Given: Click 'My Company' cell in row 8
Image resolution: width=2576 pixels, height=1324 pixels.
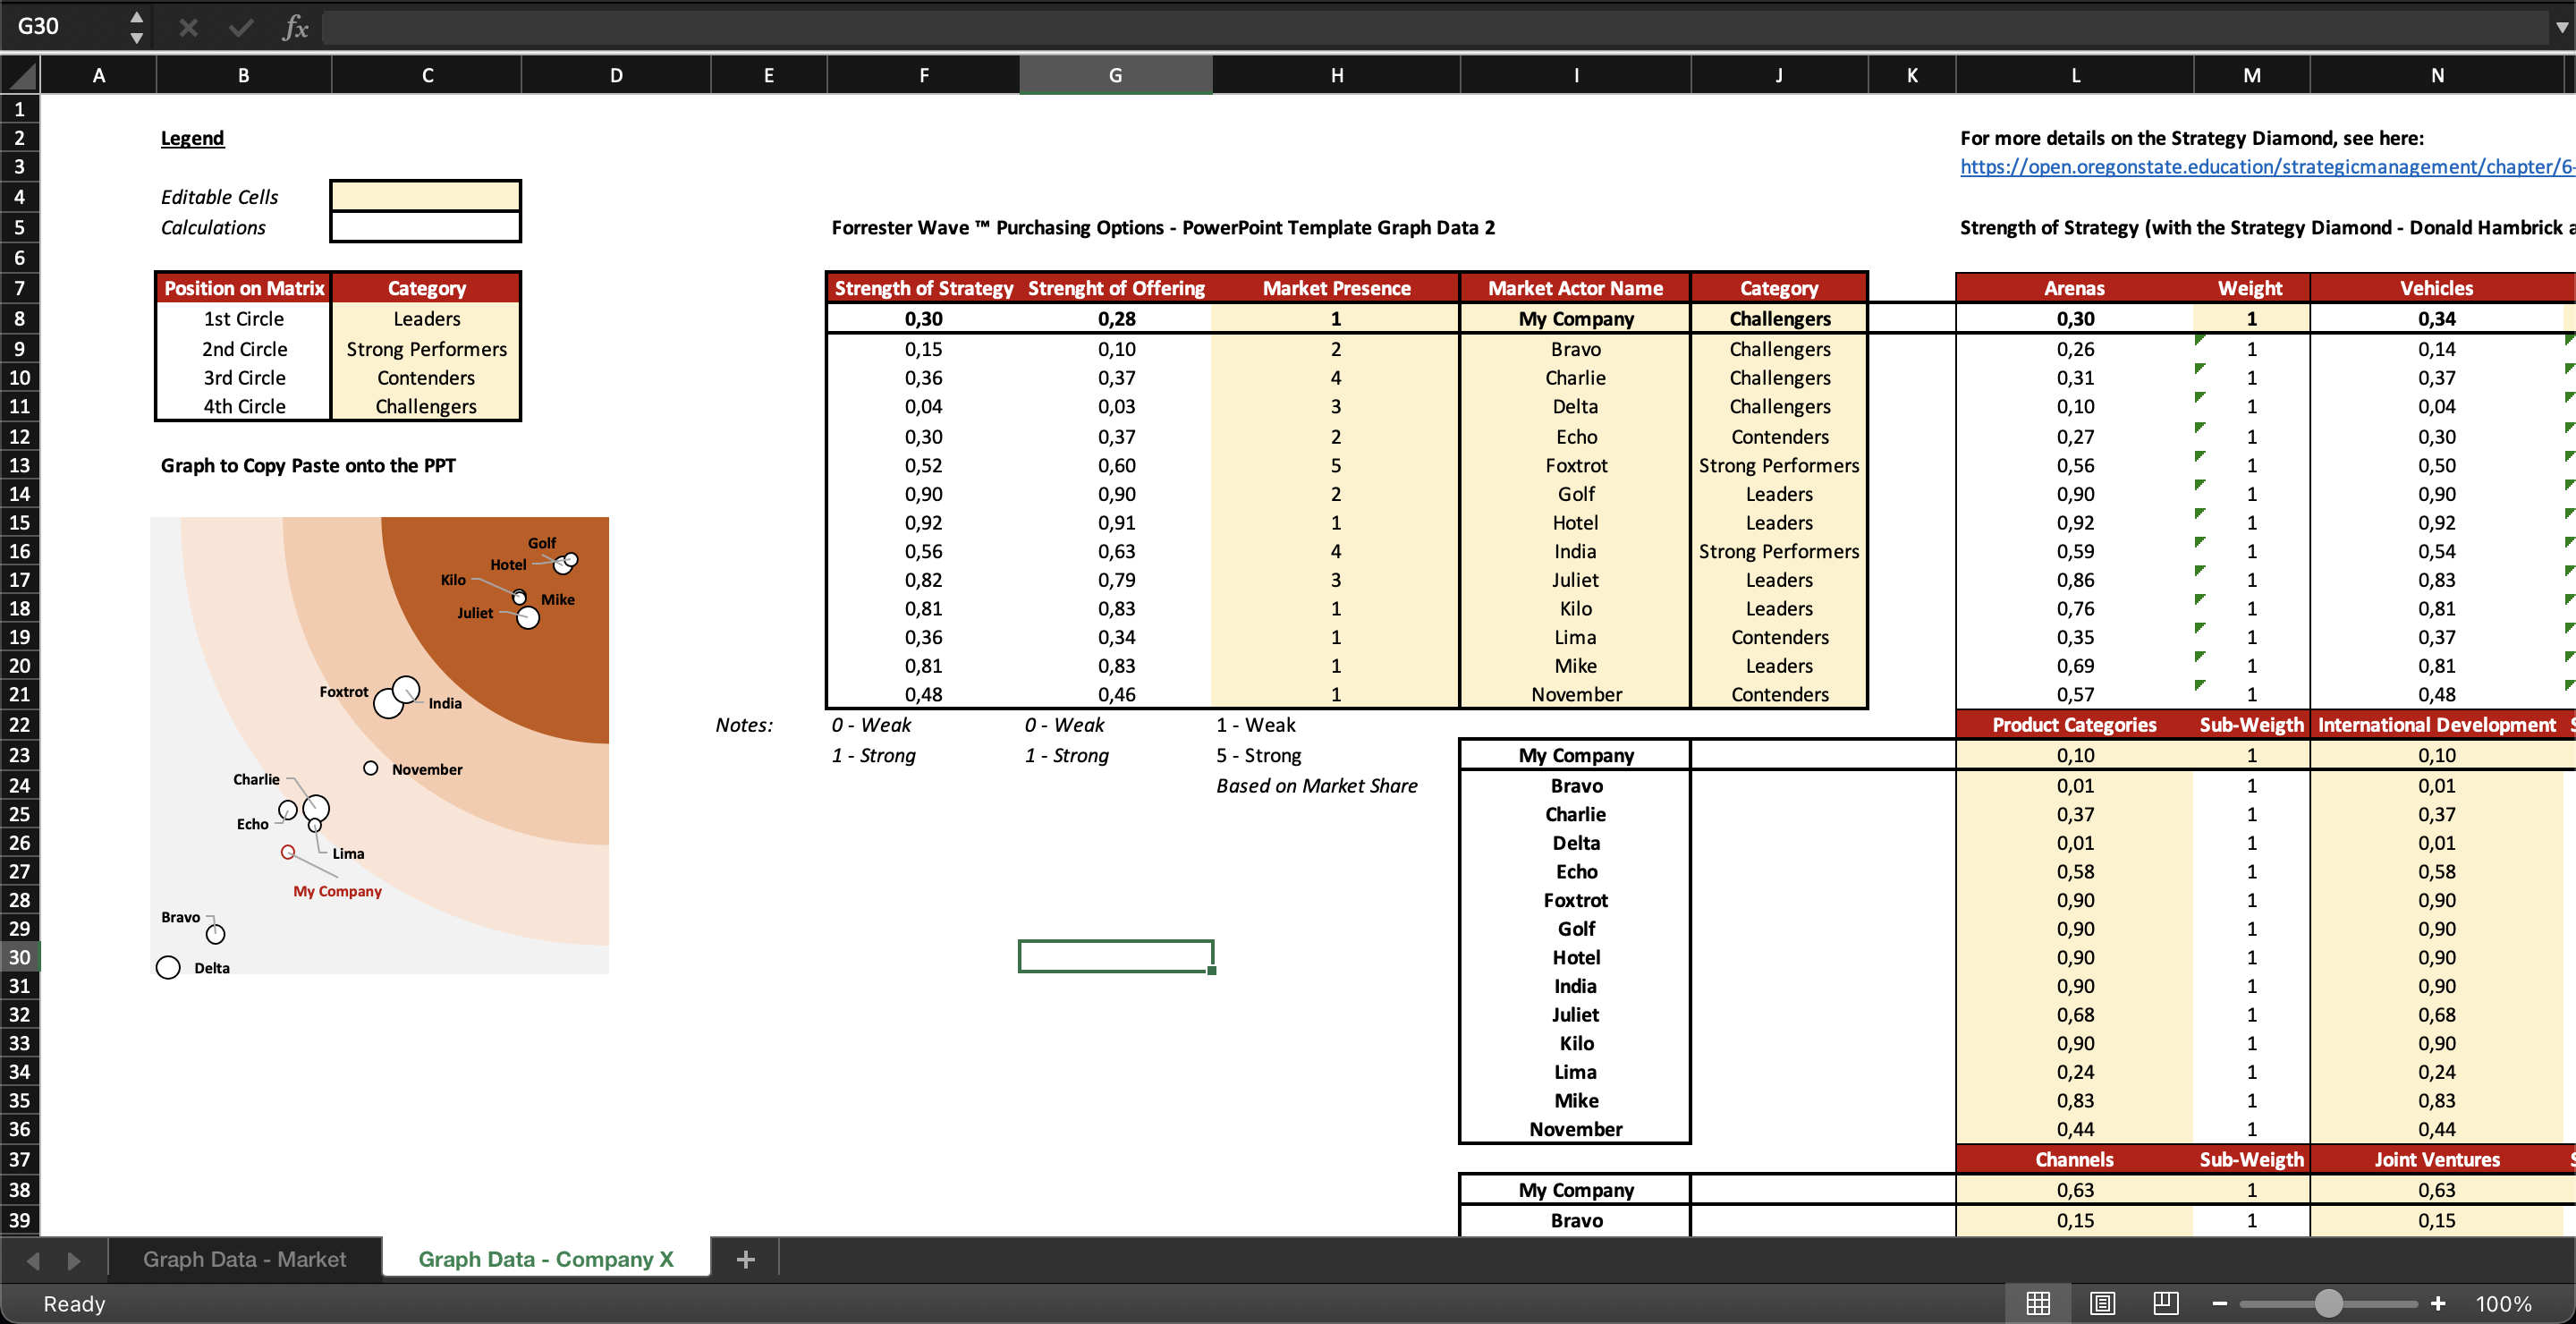Looking at the screenshot, I should (x=1576, y=319).
